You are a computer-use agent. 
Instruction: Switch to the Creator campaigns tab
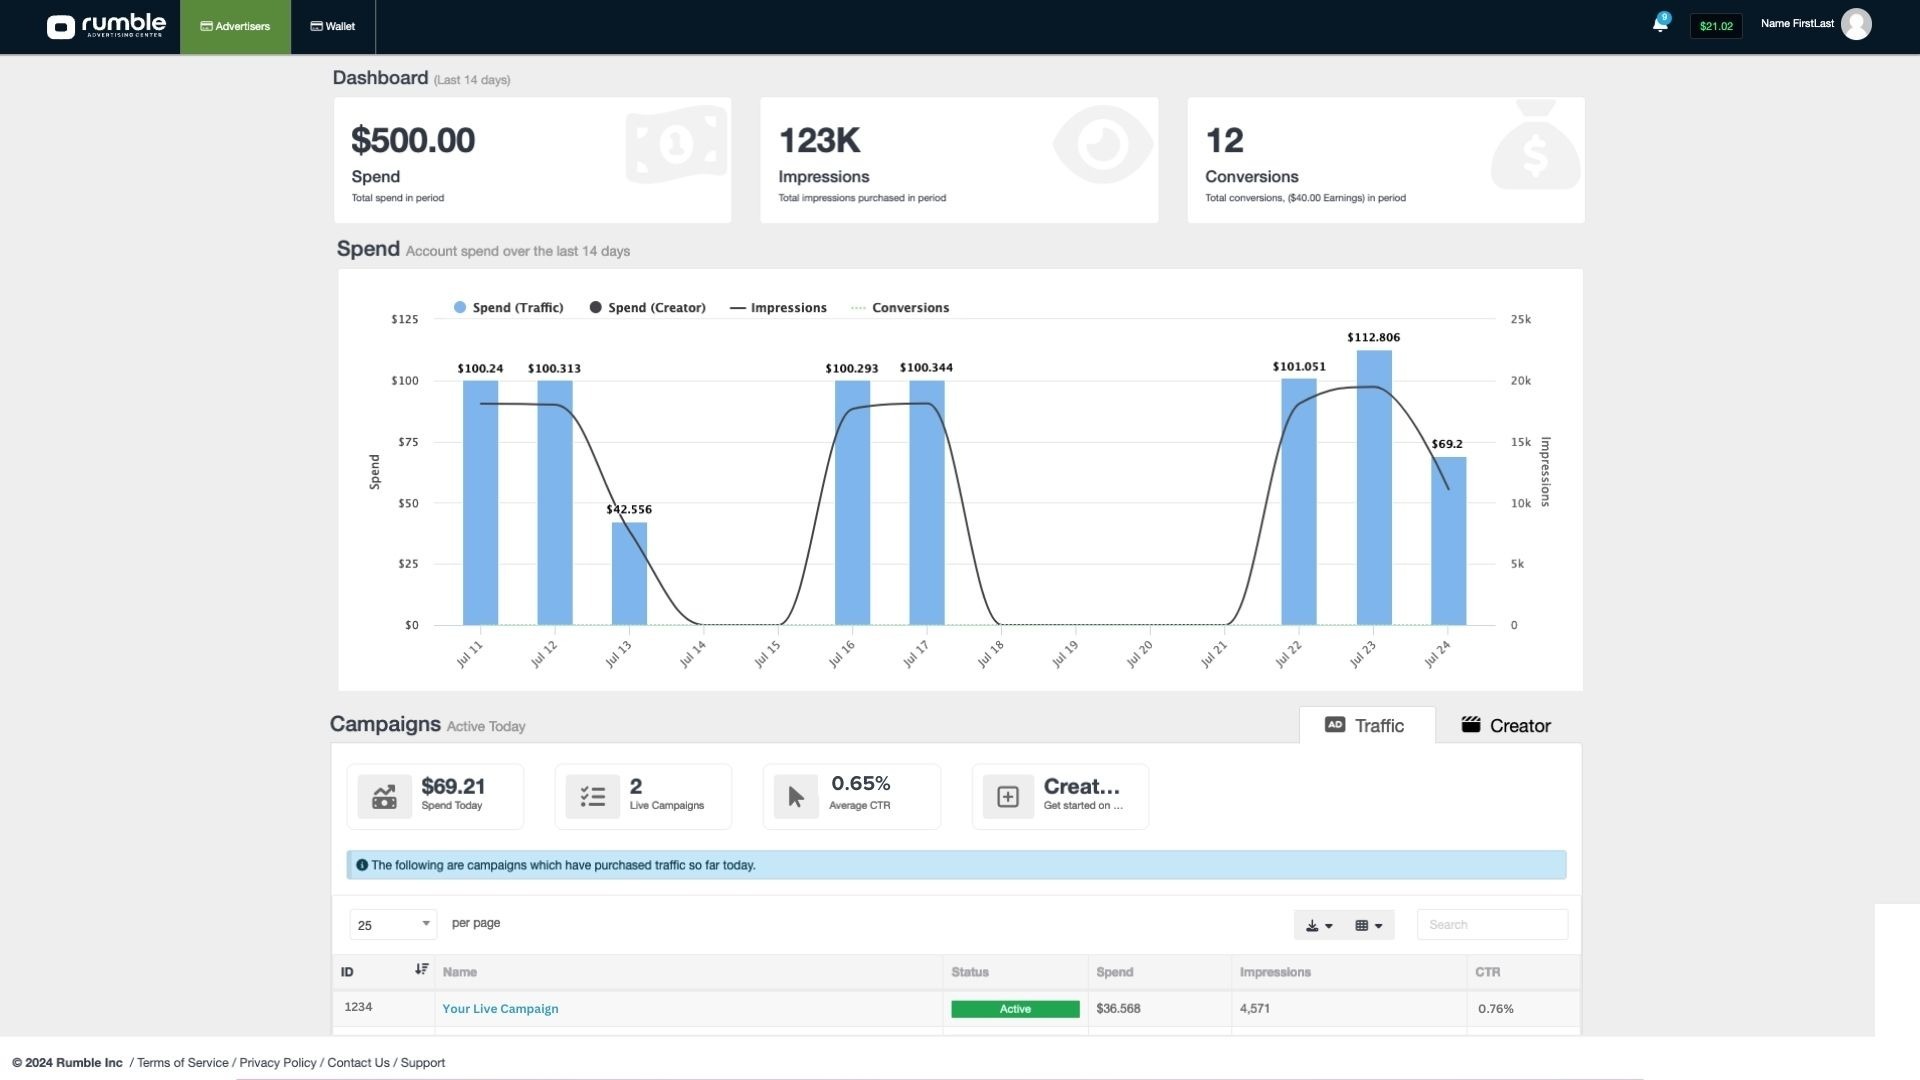(1506, 726)
